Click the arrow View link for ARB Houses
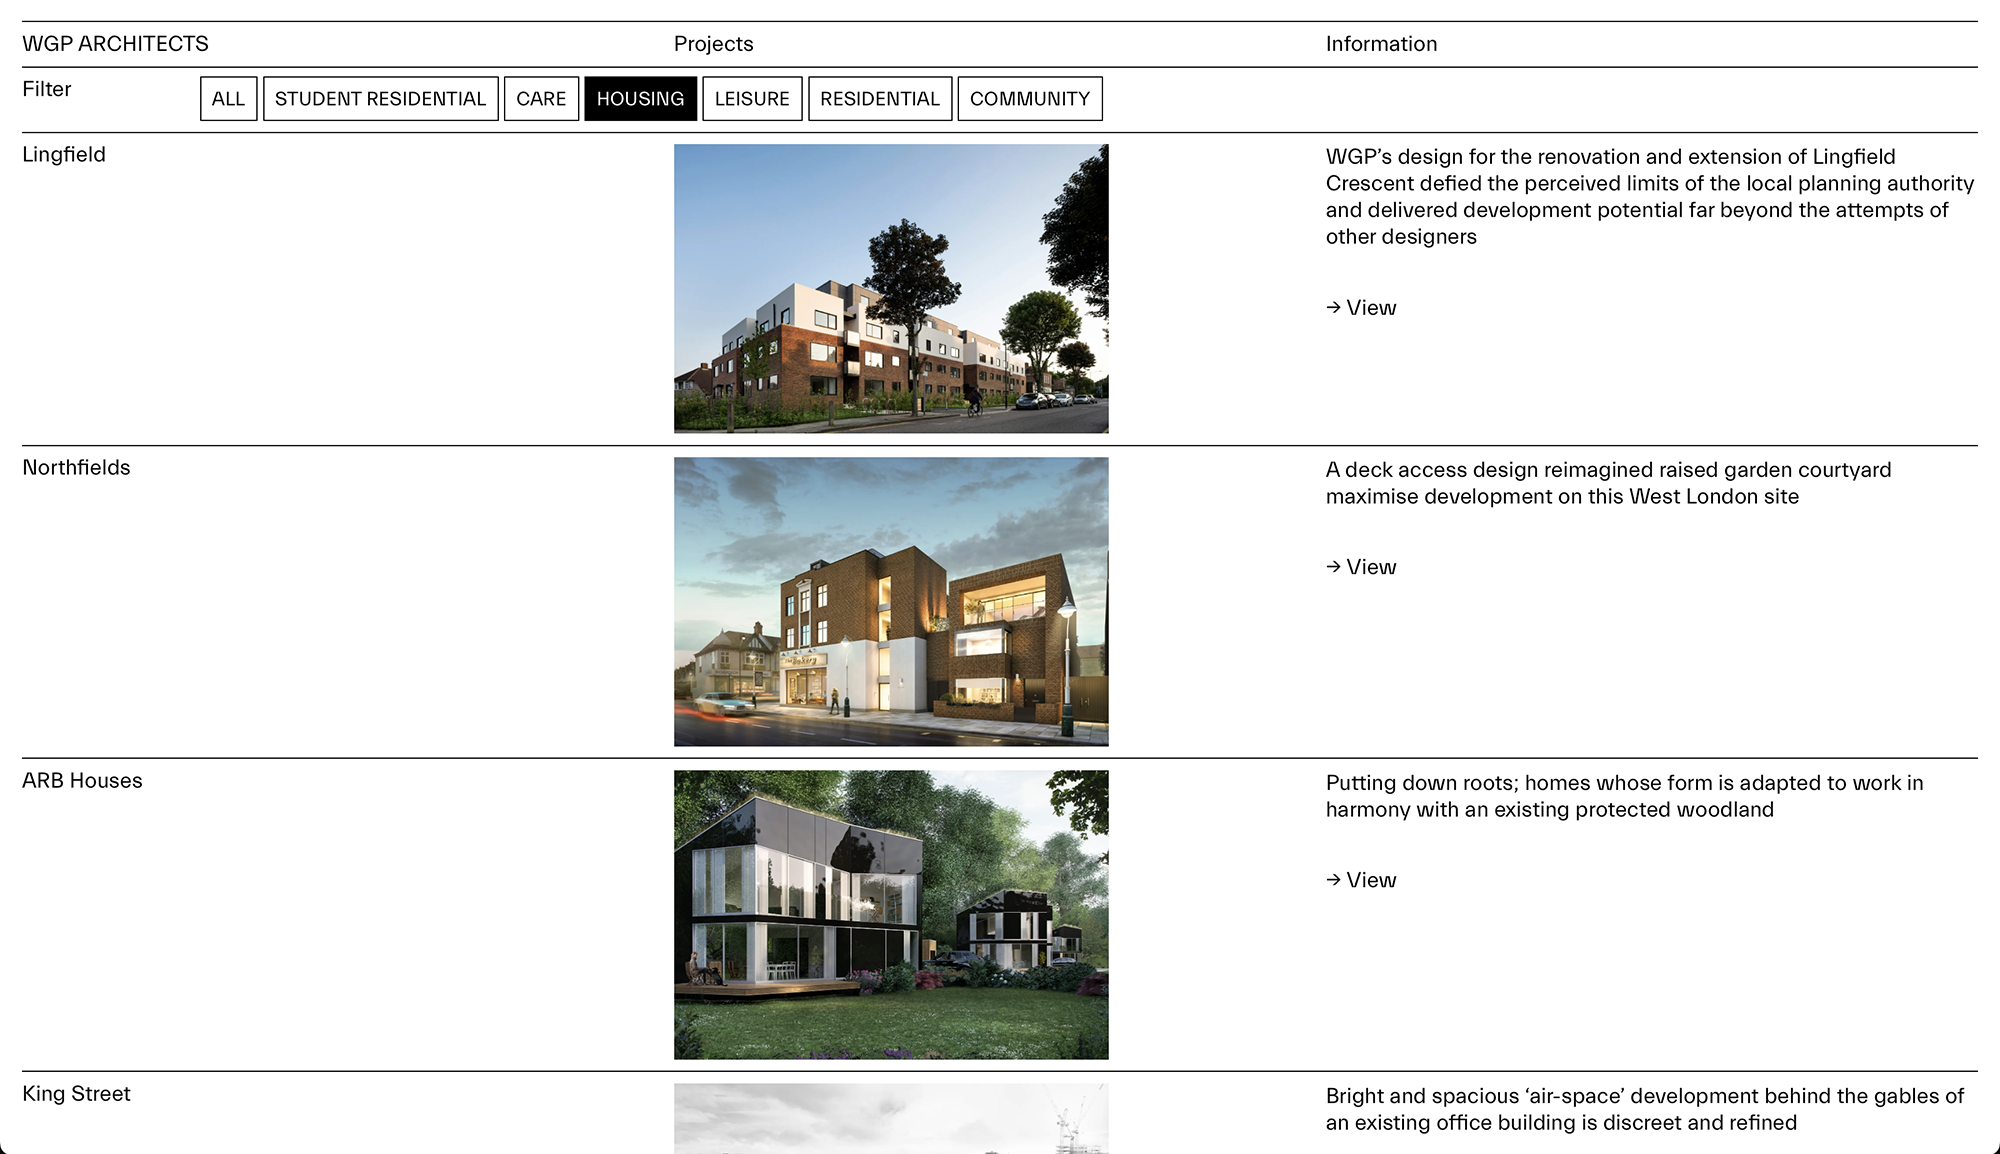Screen dimensions: 2000x1154 point(1361,880)
